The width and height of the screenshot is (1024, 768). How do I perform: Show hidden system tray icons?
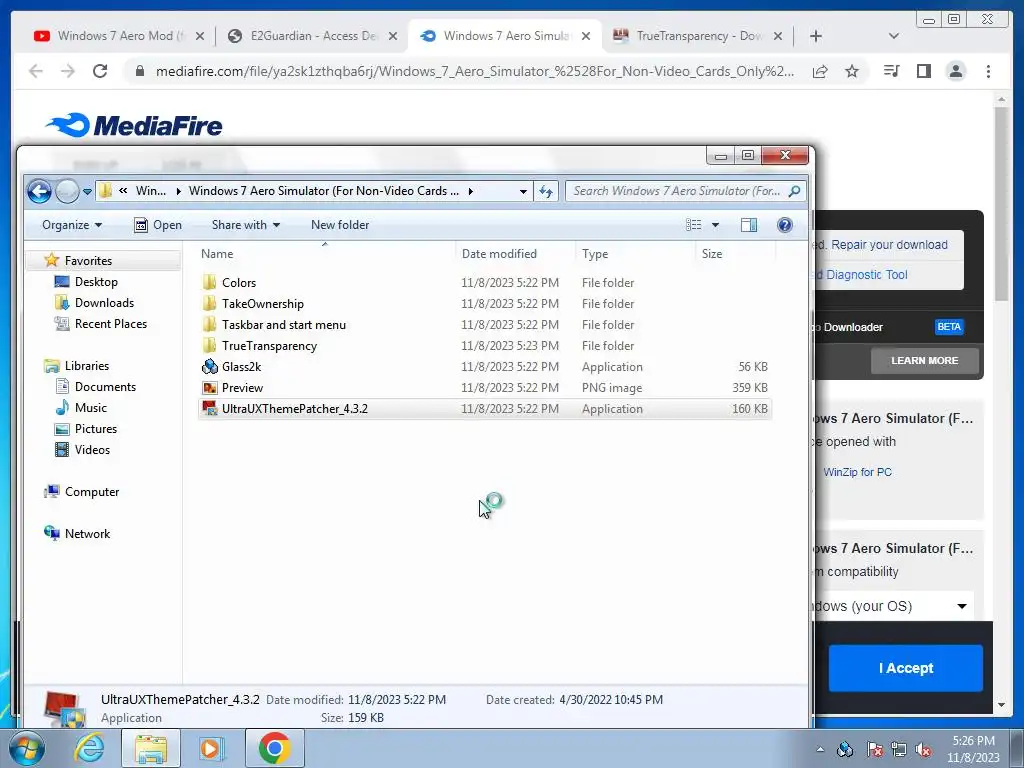820,749
